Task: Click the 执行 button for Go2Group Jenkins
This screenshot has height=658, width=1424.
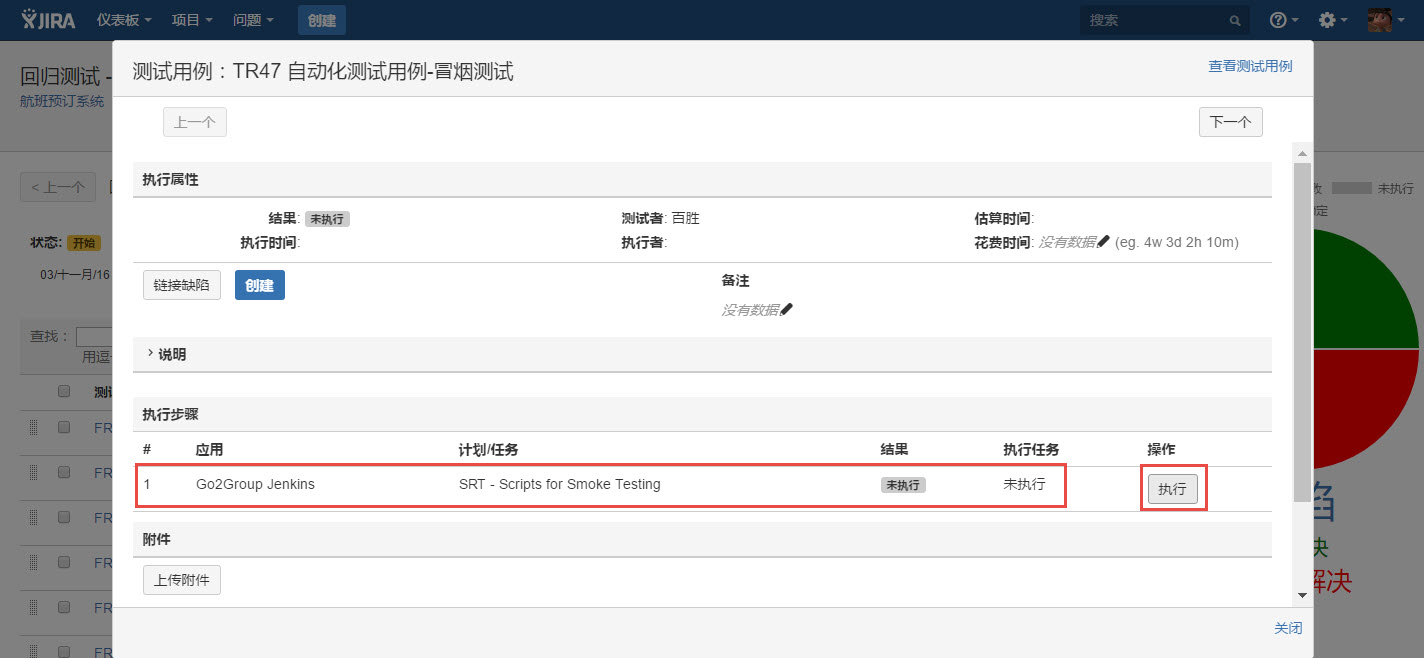Action: [x=1172, y=489]
